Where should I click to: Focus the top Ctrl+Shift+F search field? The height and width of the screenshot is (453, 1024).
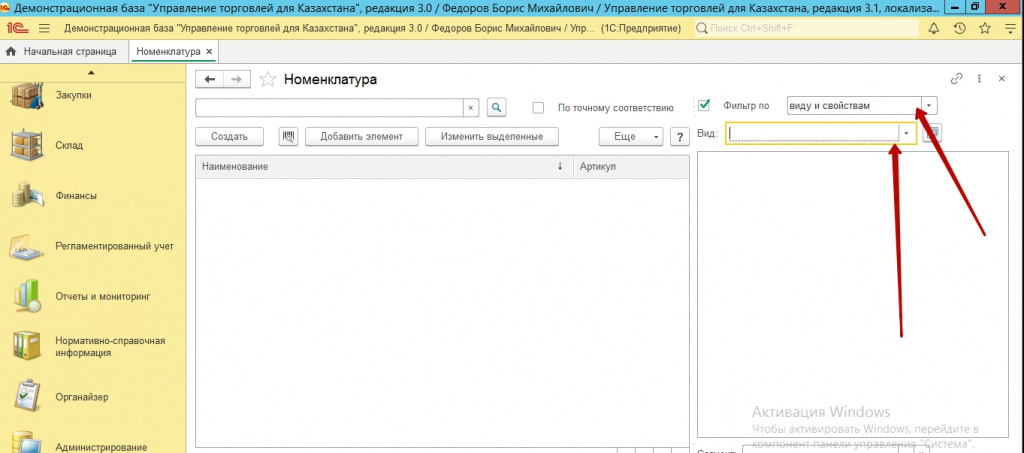tap(805, 29)
